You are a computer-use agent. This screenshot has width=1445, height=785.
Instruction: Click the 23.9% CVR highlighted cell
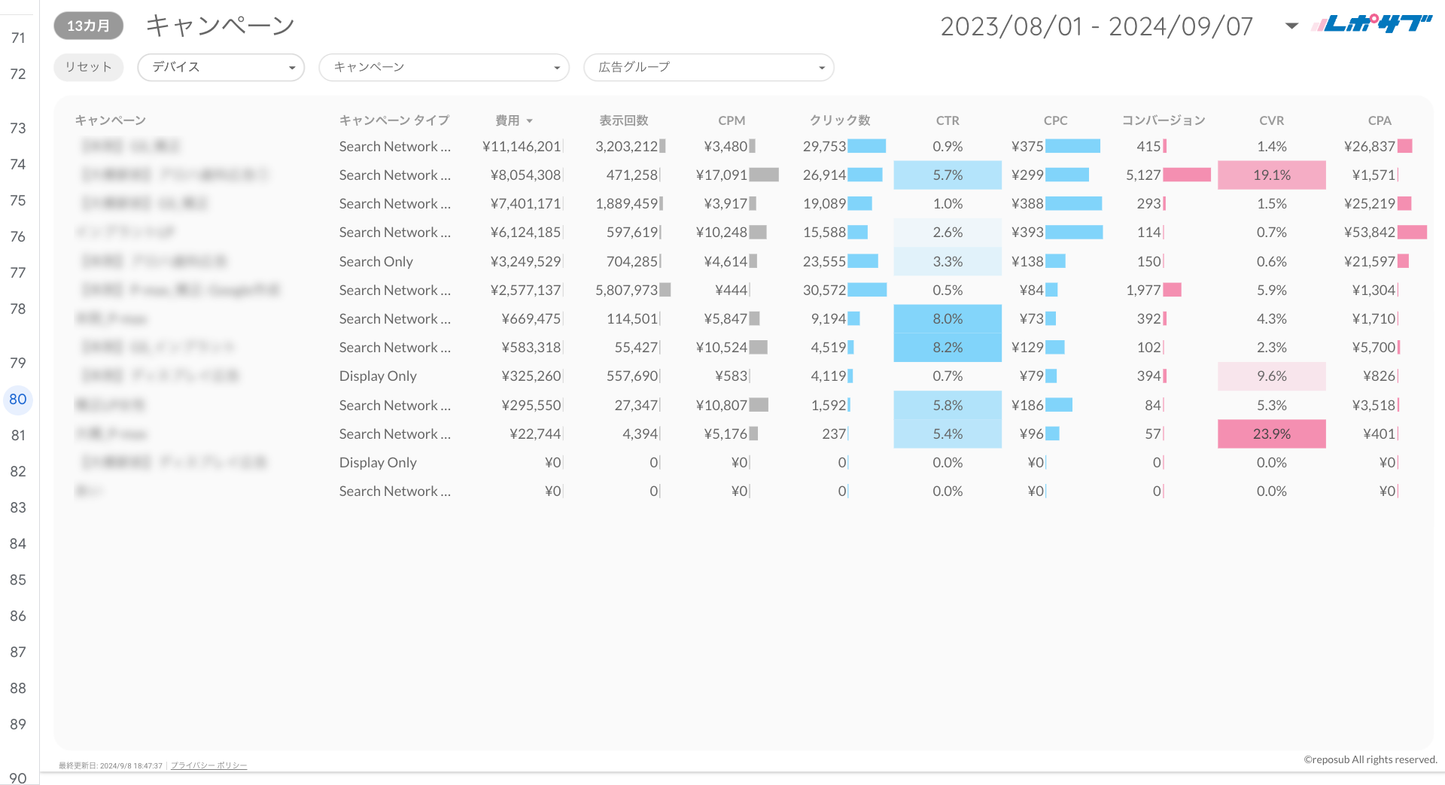point(1271,434)
